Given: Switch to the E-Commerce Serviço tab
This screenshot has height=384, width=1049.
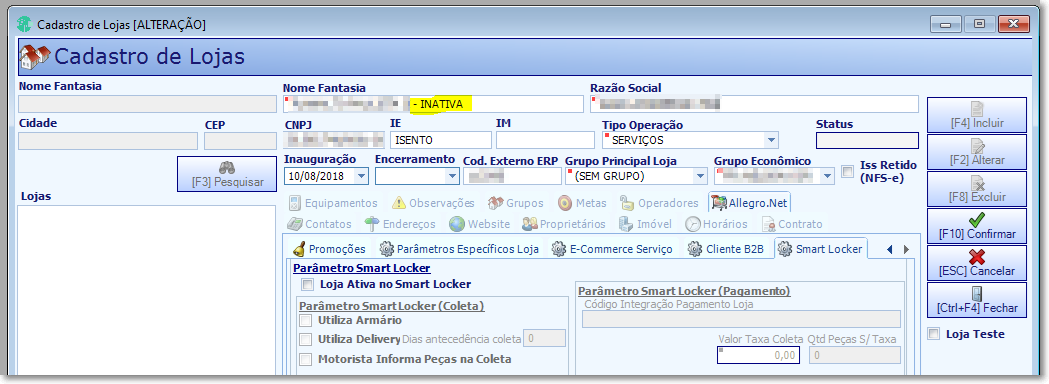Looking at the screenshot, I should pos(613,249).
